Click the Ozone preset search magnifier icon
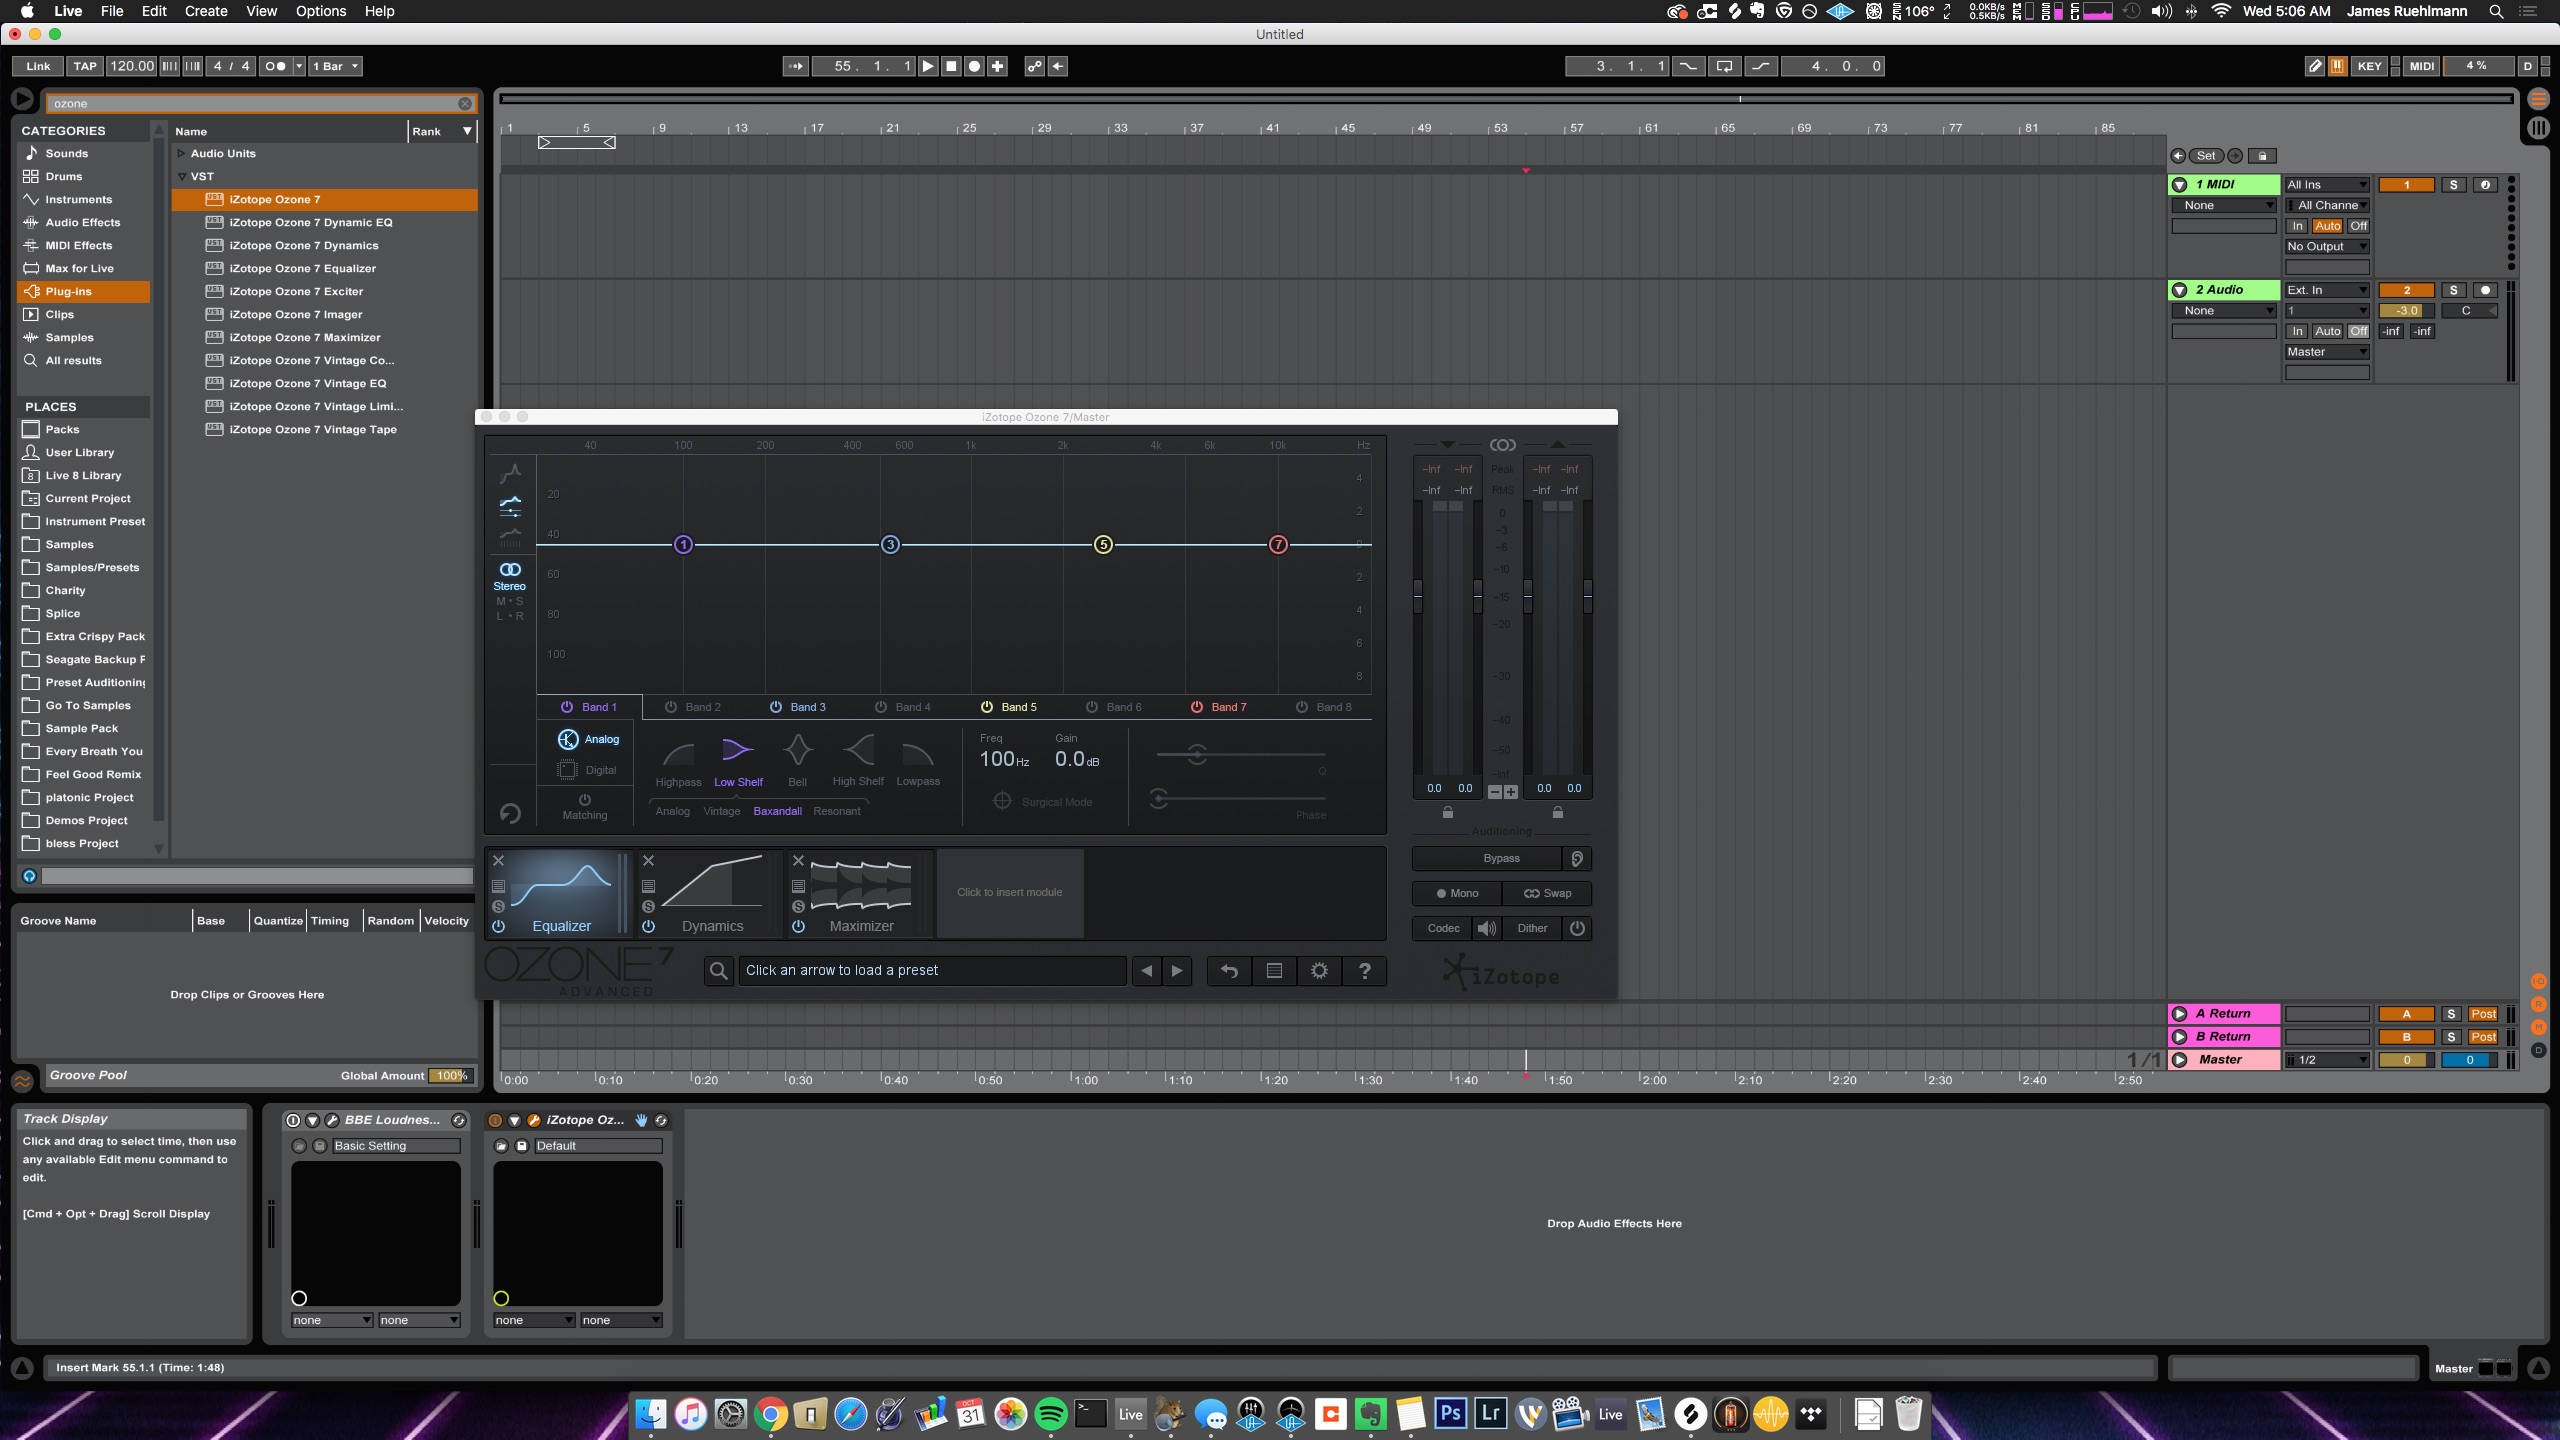The image size is (2560, 1440). 718,970
